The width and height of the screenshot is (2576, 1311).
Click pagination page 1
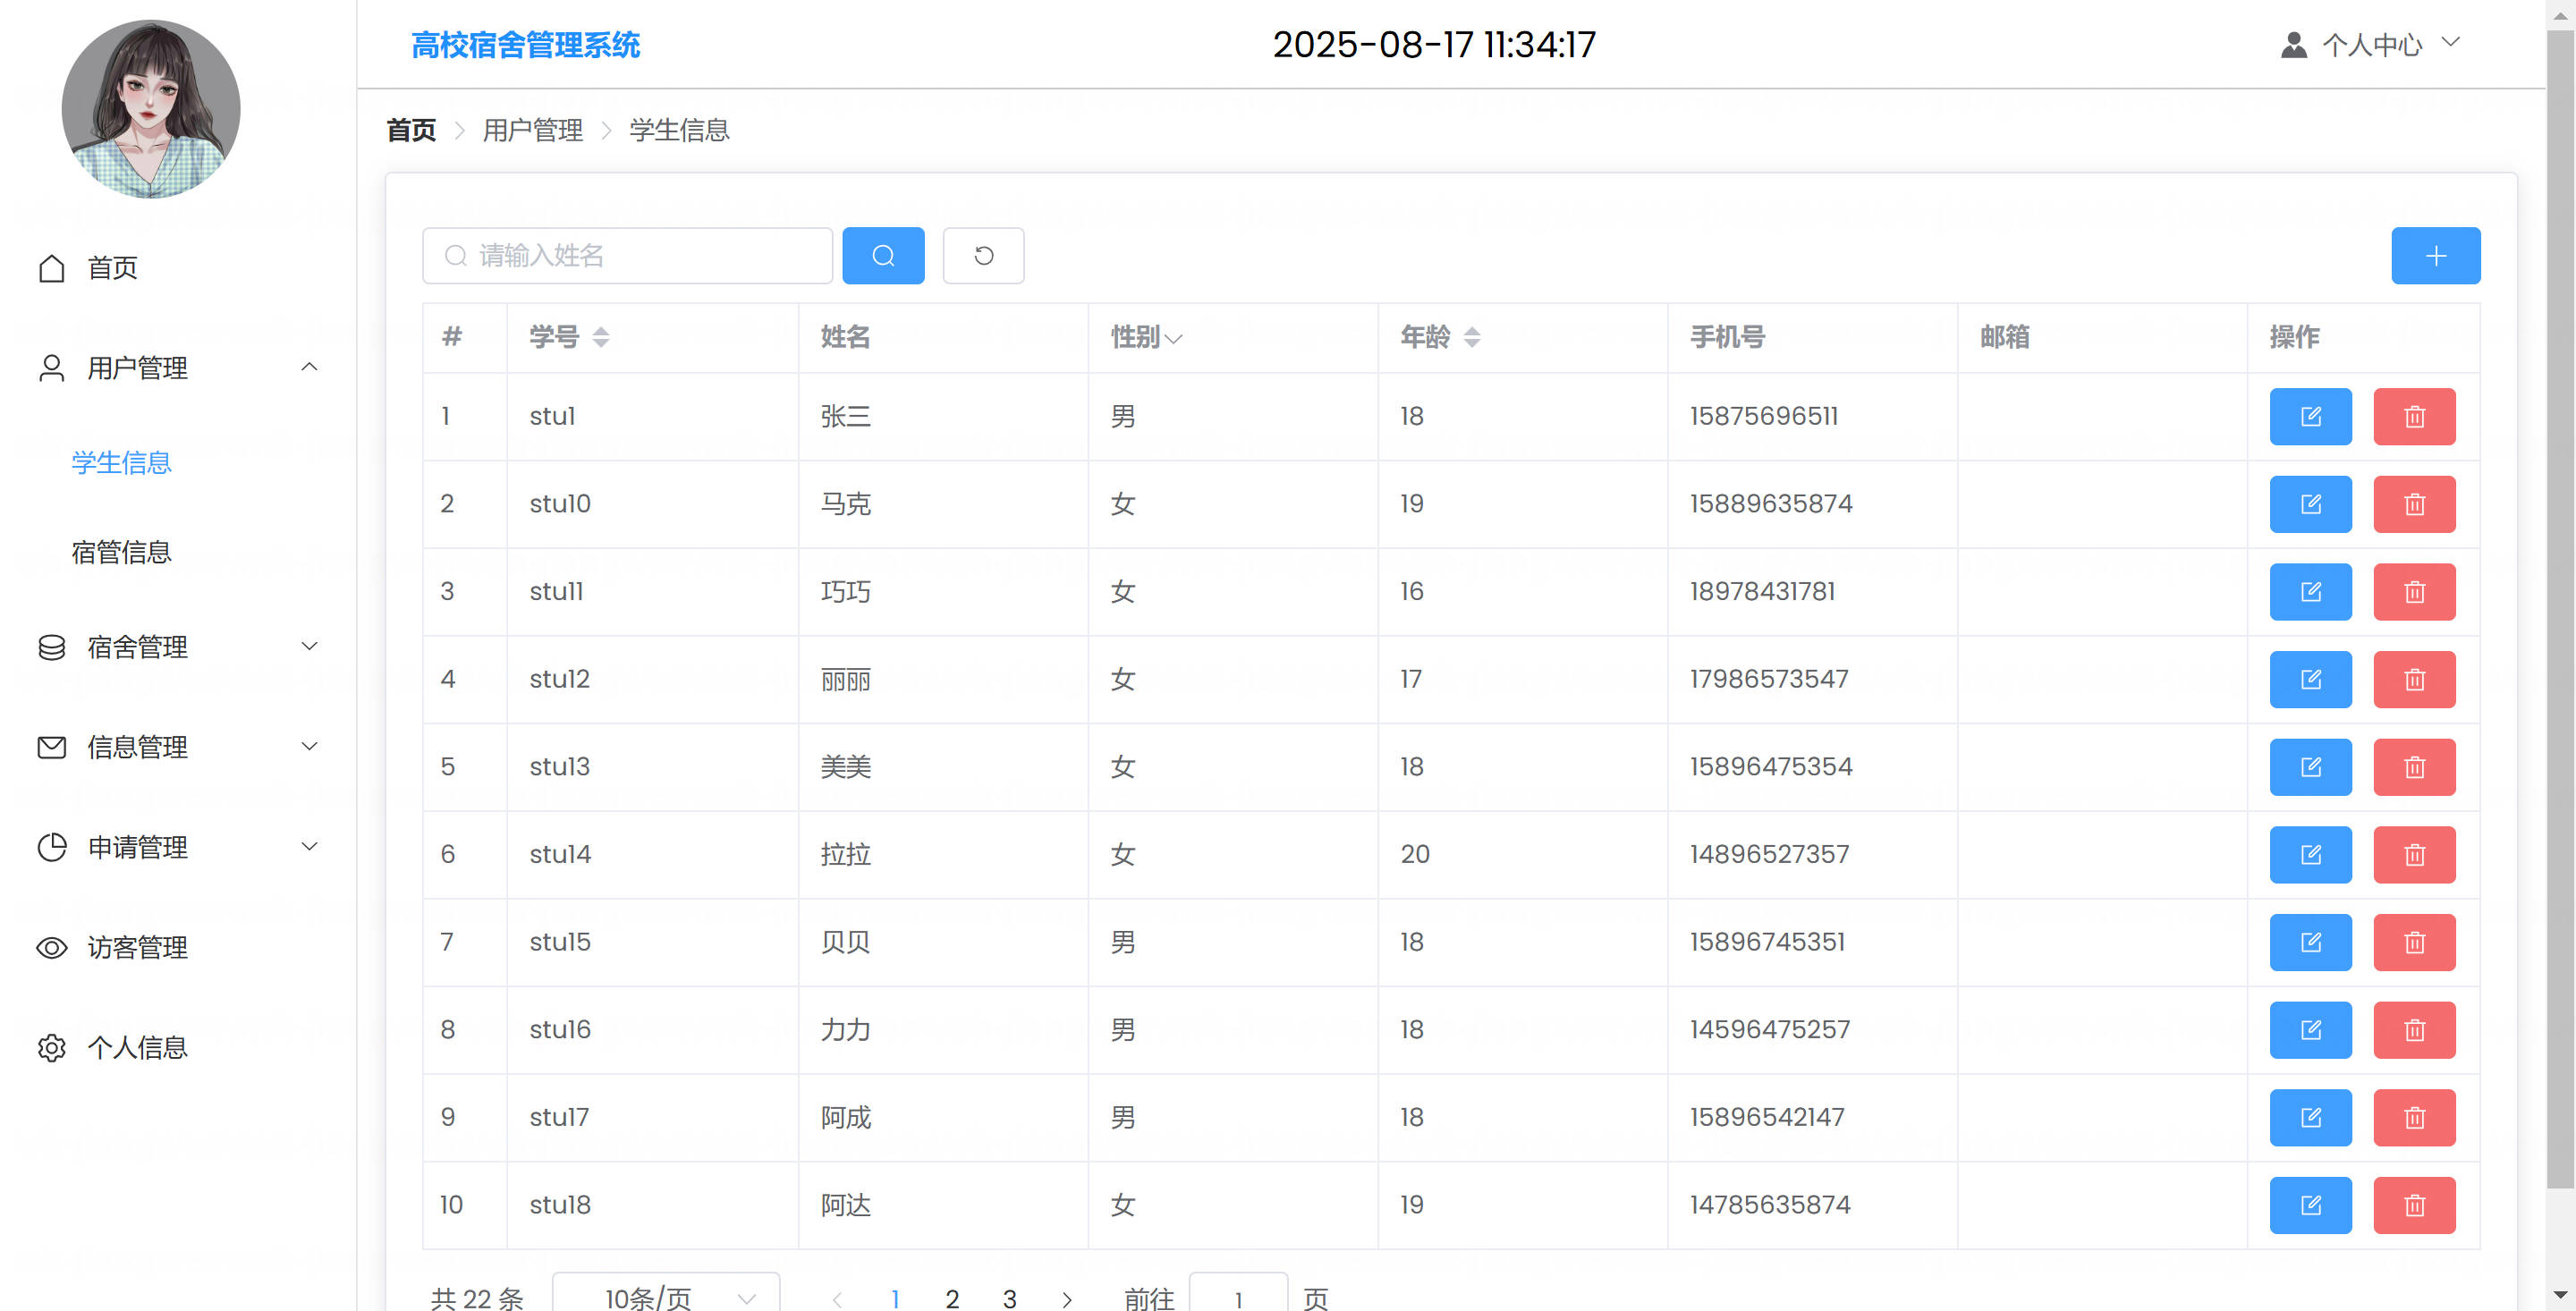coord(895,1298)
